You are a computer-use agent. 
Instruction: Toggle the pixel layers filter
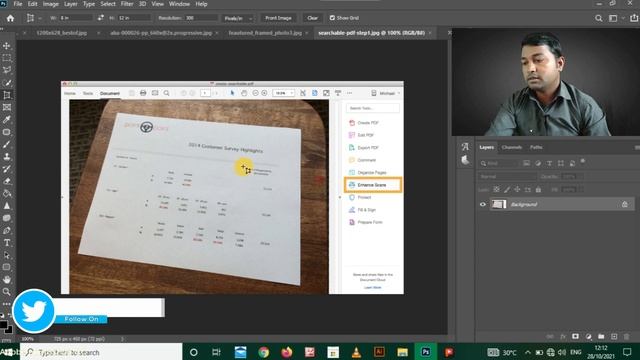(527, 163)
